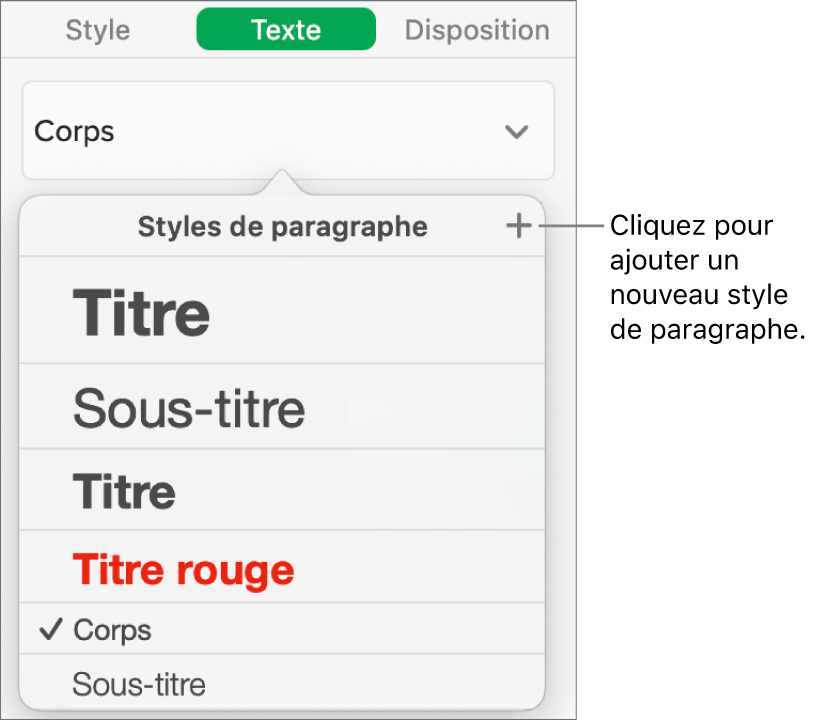Apply the largest Titre style at the list top
This screenshot has width=817, height=721.
tap(142, 313)
